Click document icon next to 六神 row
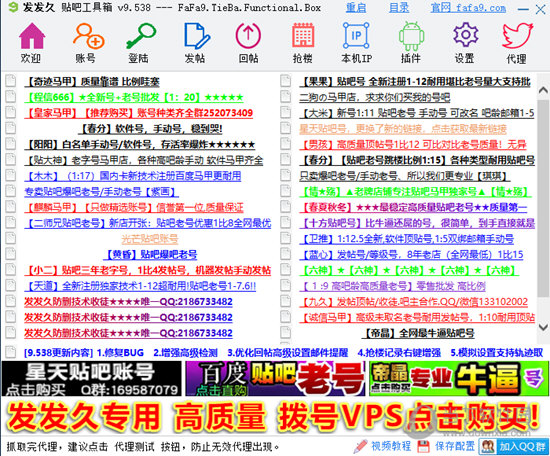550x456 pixels. [286, 269]
